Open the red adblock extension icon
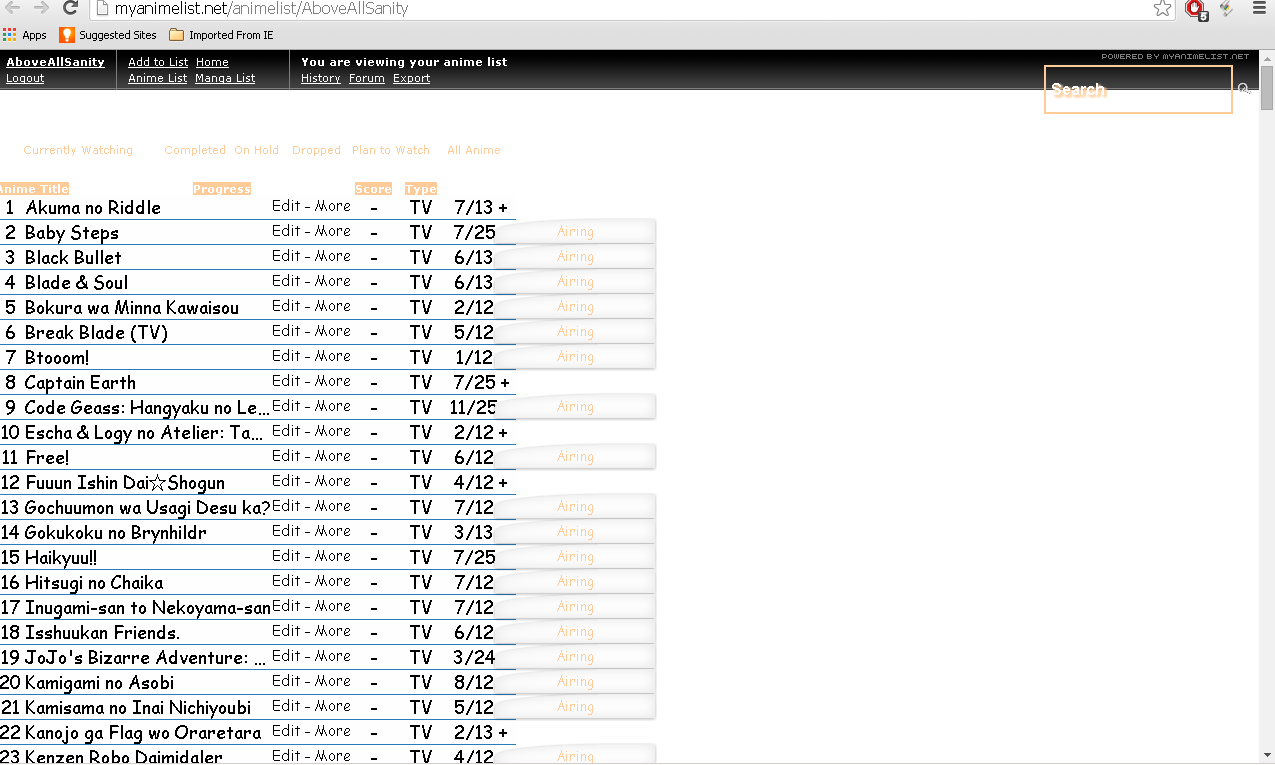 (x=1194, y=9)
